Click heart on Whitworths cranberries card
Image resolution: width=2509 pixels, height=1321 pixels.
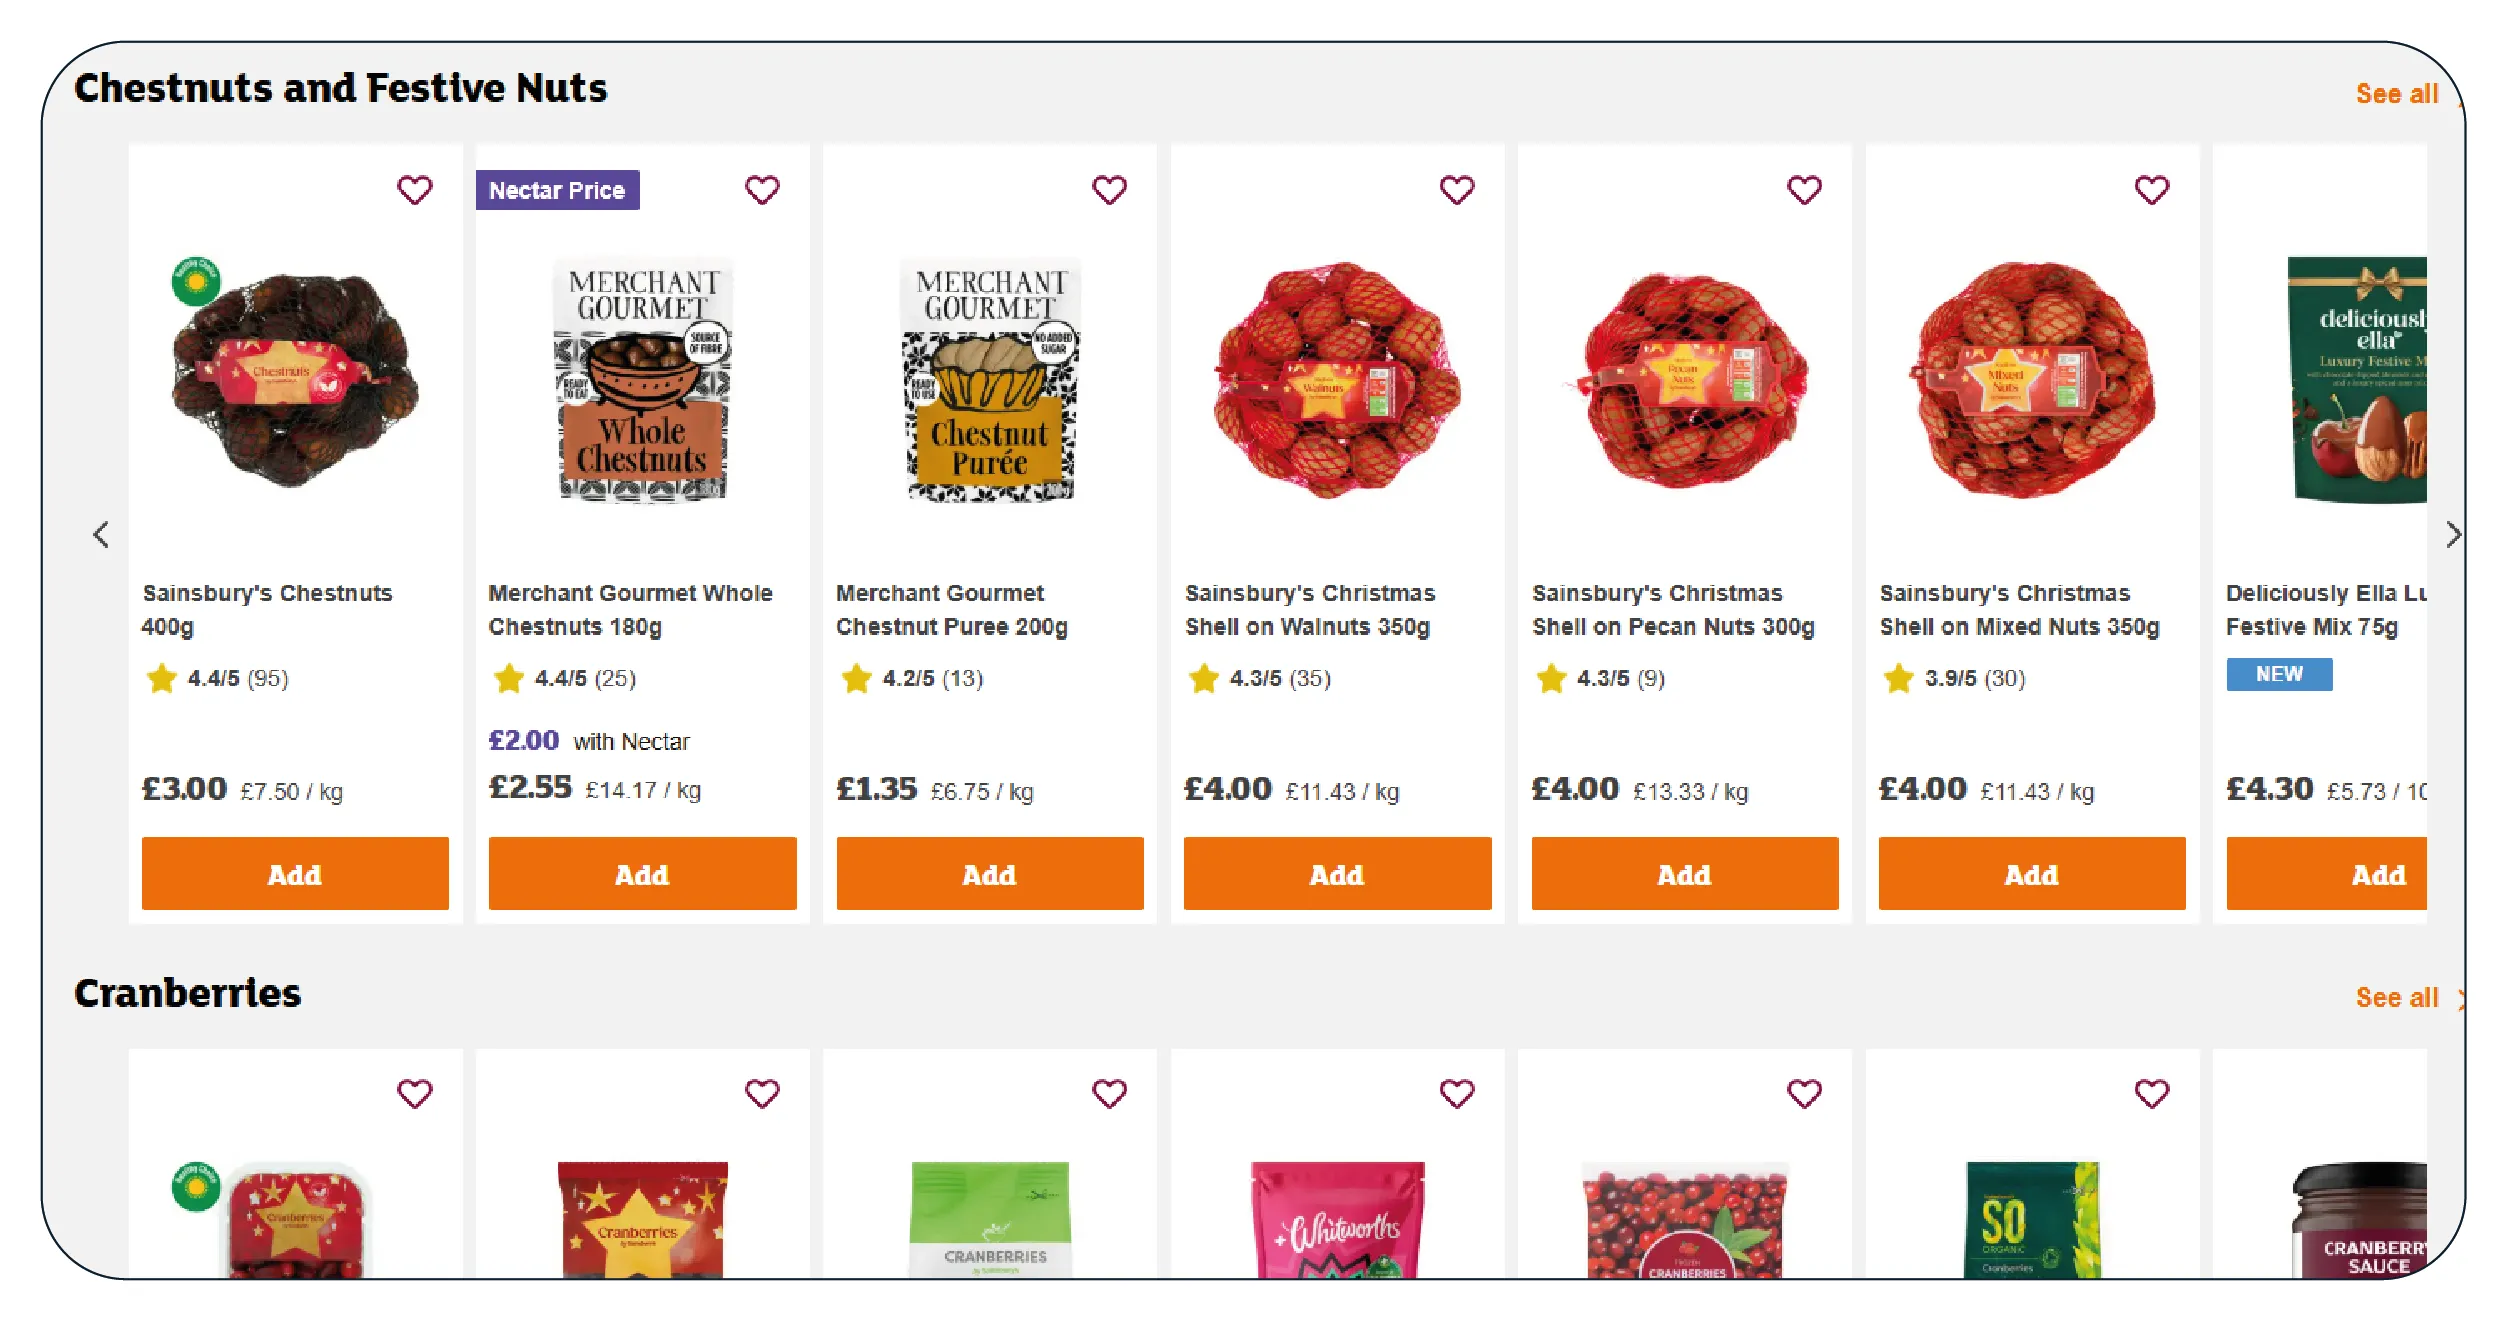pyautogui.click(x=1456, y=1094)
